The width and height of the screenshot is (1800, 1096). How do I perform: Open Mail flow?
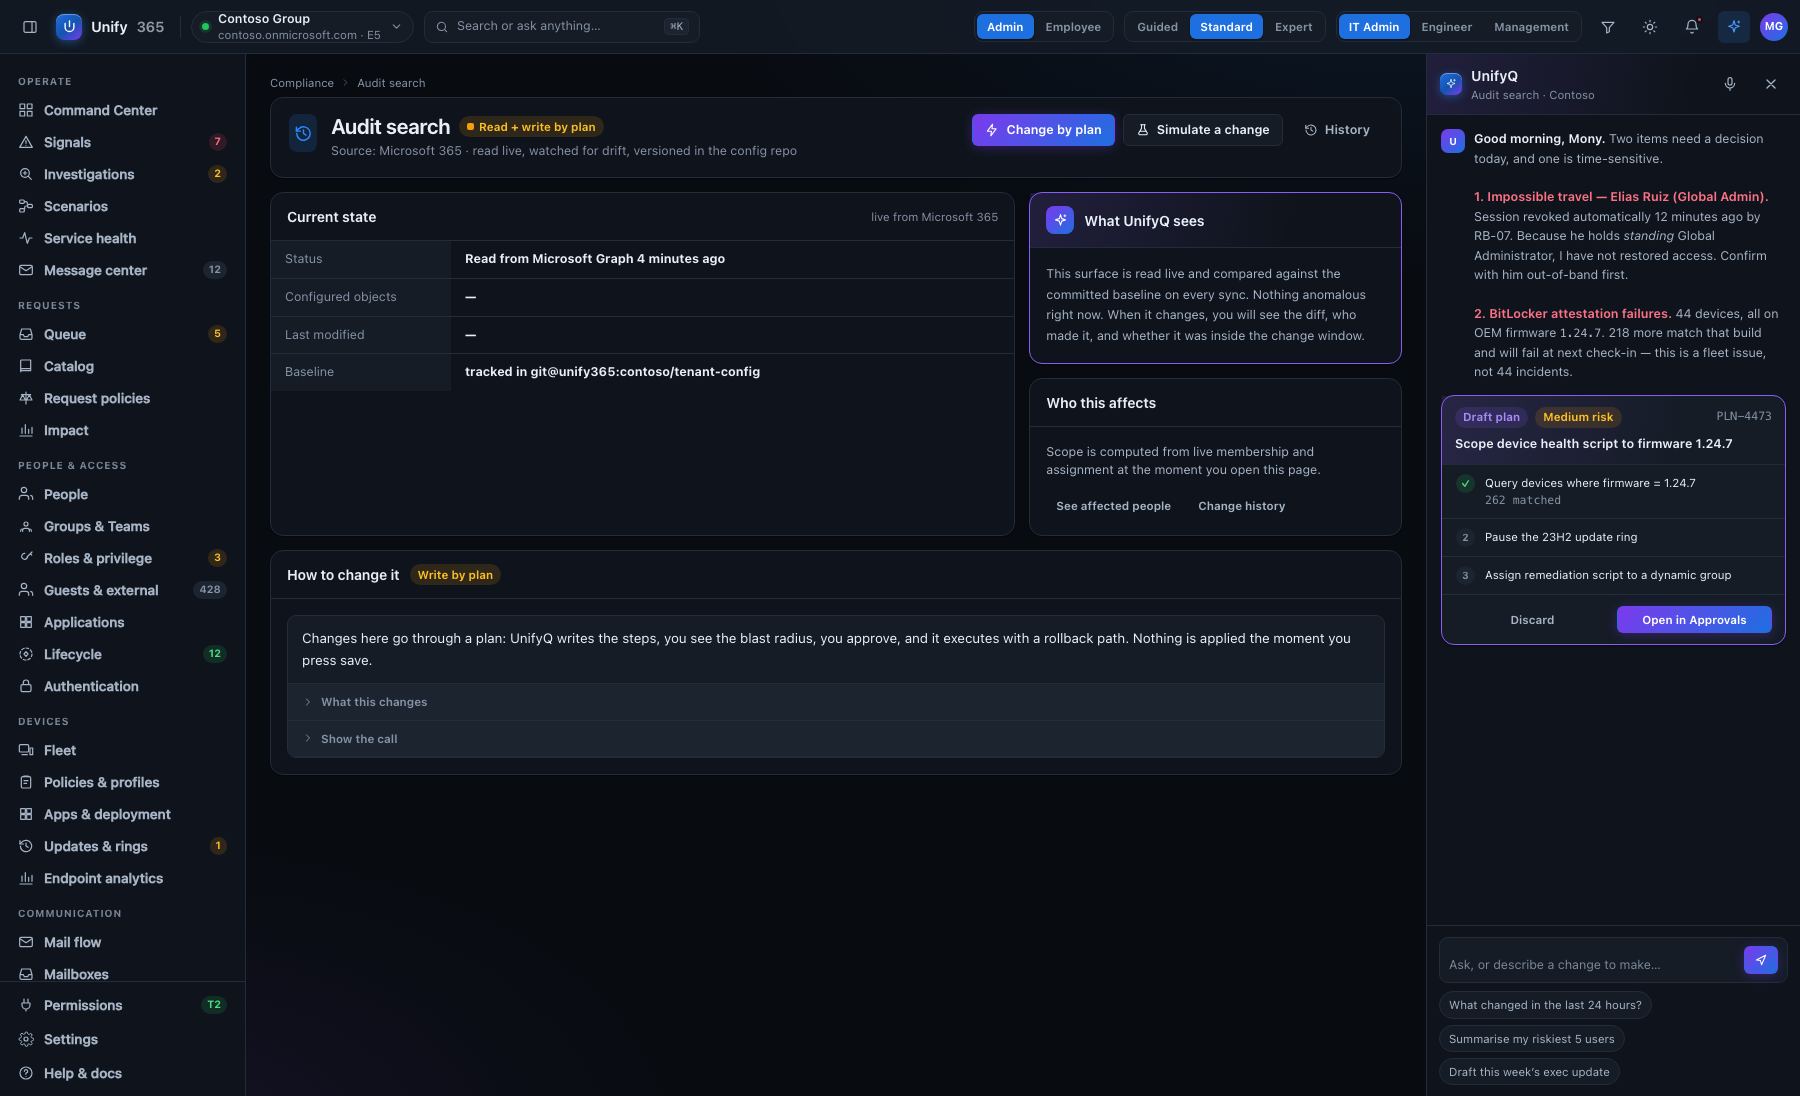[122, 942]
